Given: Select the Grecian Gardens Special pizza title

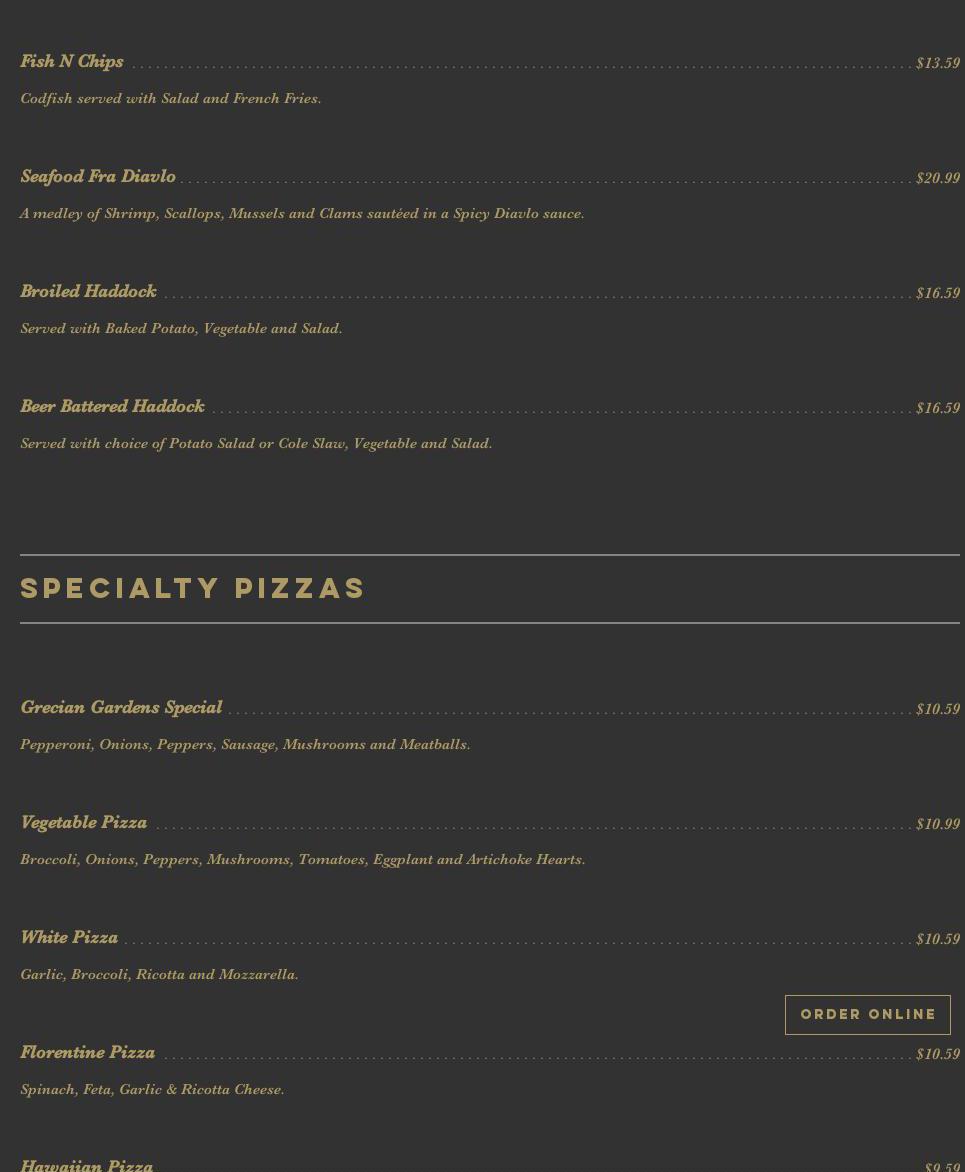Looking at the screenshot, I should coord(121,708).
